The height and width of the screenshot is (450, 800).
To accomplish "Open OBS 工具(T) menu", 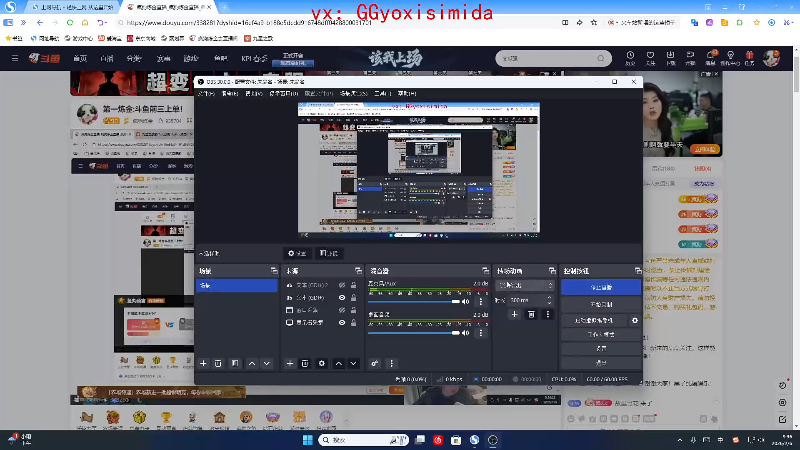I will [x=383, y=93].
